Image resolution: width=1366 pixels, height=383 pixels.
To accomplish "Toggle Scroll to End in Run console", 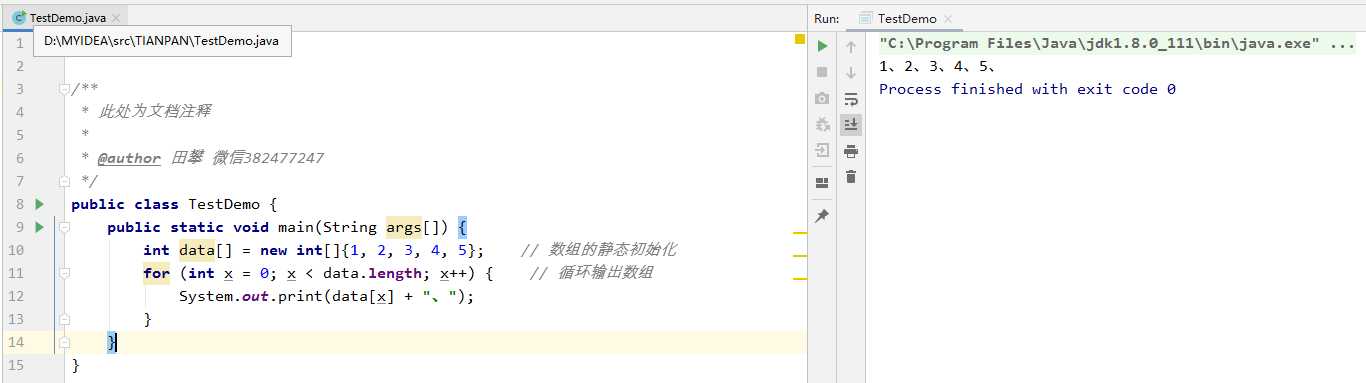I will tap(851, 124).
